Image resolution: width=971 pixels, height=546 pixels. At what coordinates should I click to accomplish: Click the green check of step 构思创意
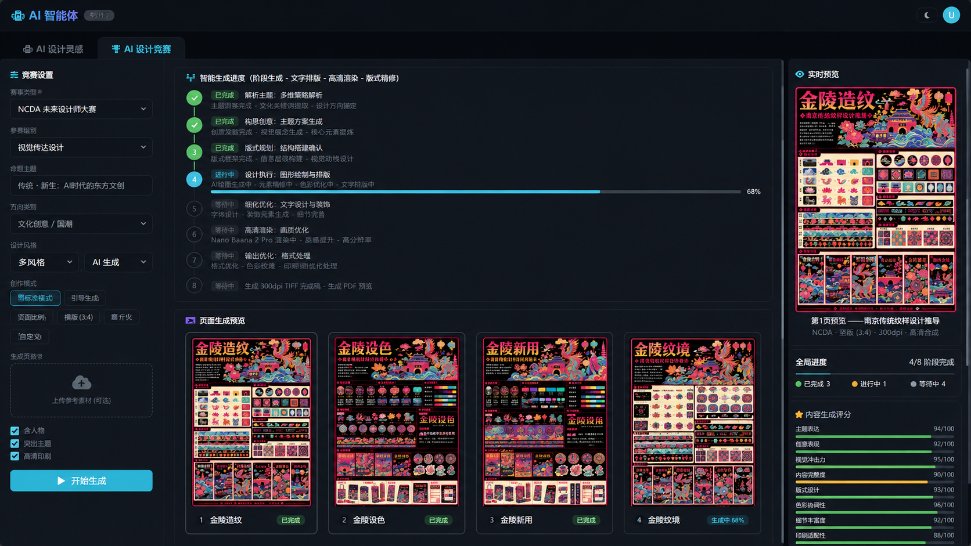194,124
